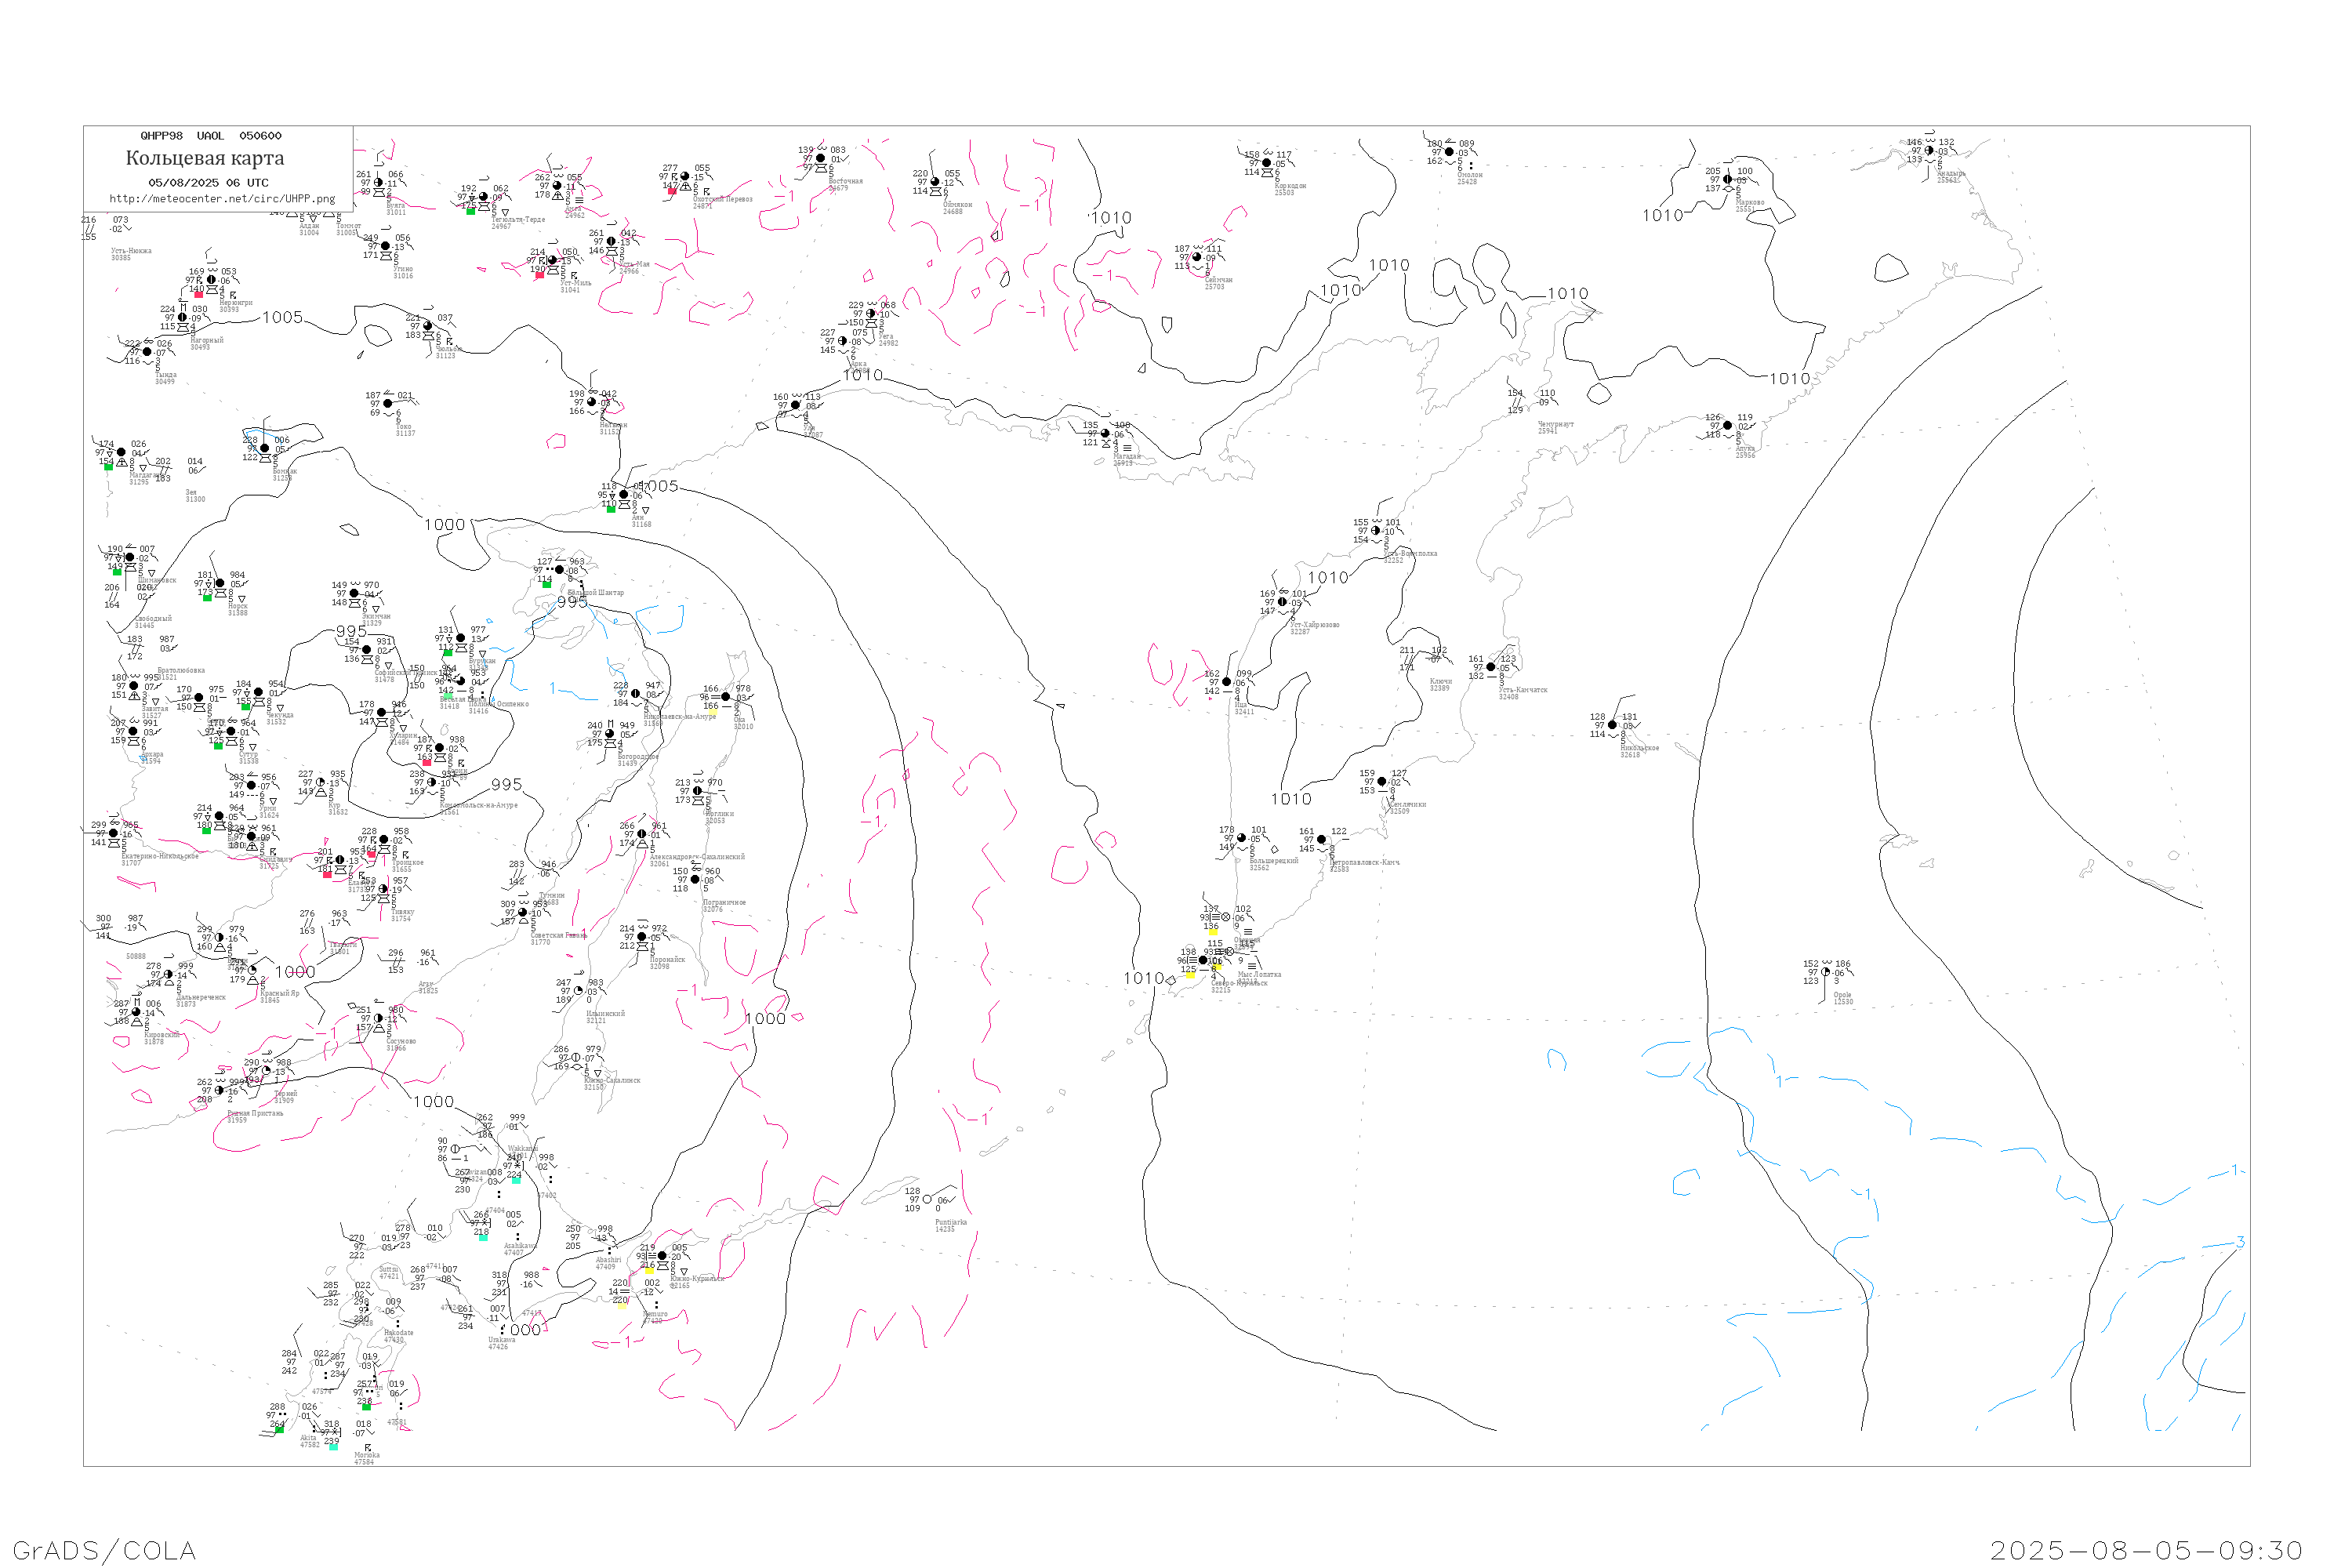Click the diamond symbol beside Большерецкий station
The height and width of the screenshot is (1568, 2352).
click(x=1274, y=849)
